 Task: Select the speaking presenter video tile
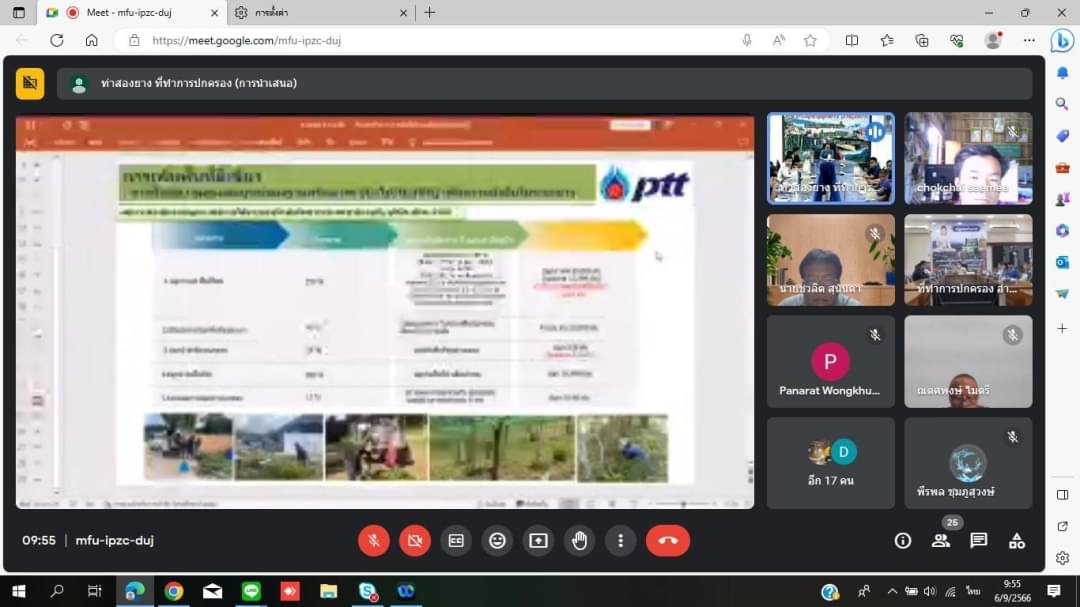point(831,158)
